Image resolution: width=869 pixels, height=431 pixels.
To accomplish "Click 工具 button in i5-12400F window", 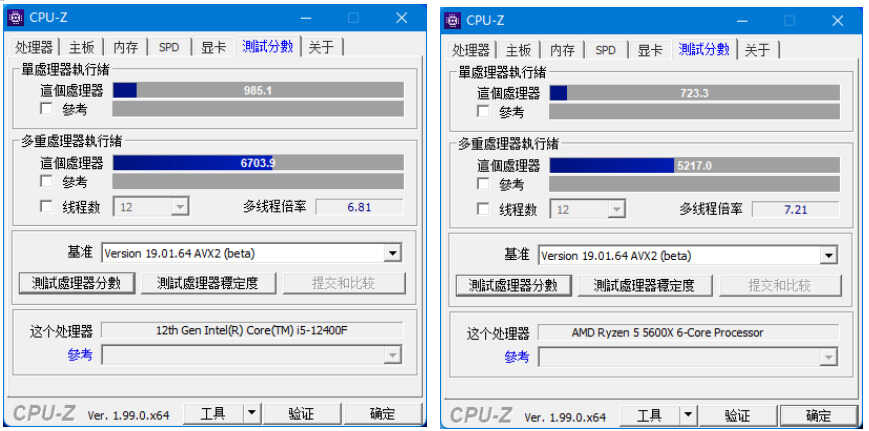I will click(213, 413).
